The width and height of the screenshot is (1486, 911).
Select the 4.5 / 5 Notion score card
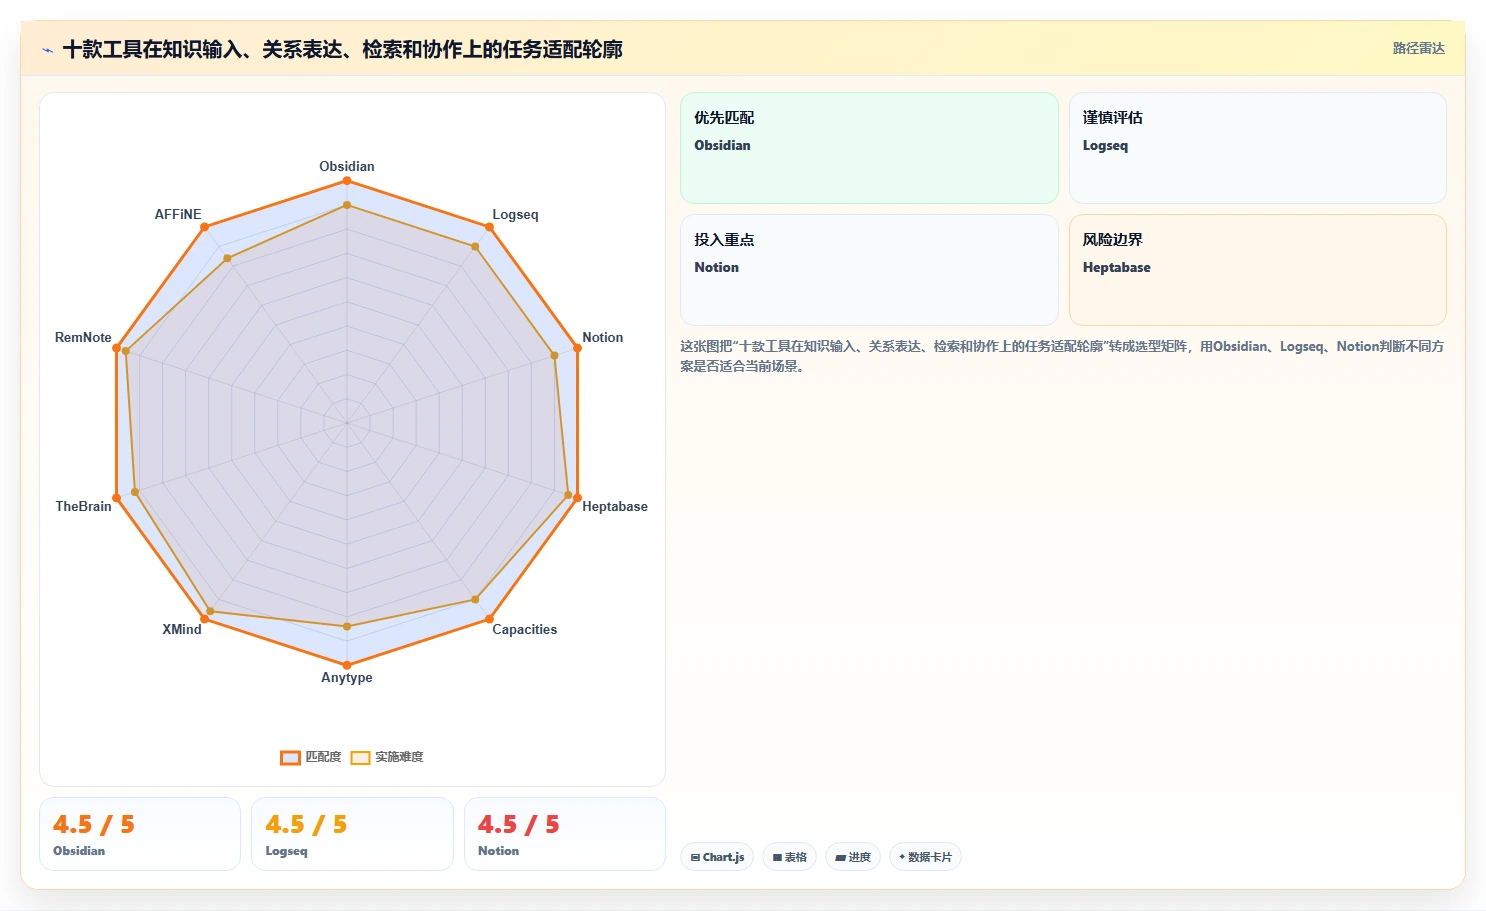(565, 834)
